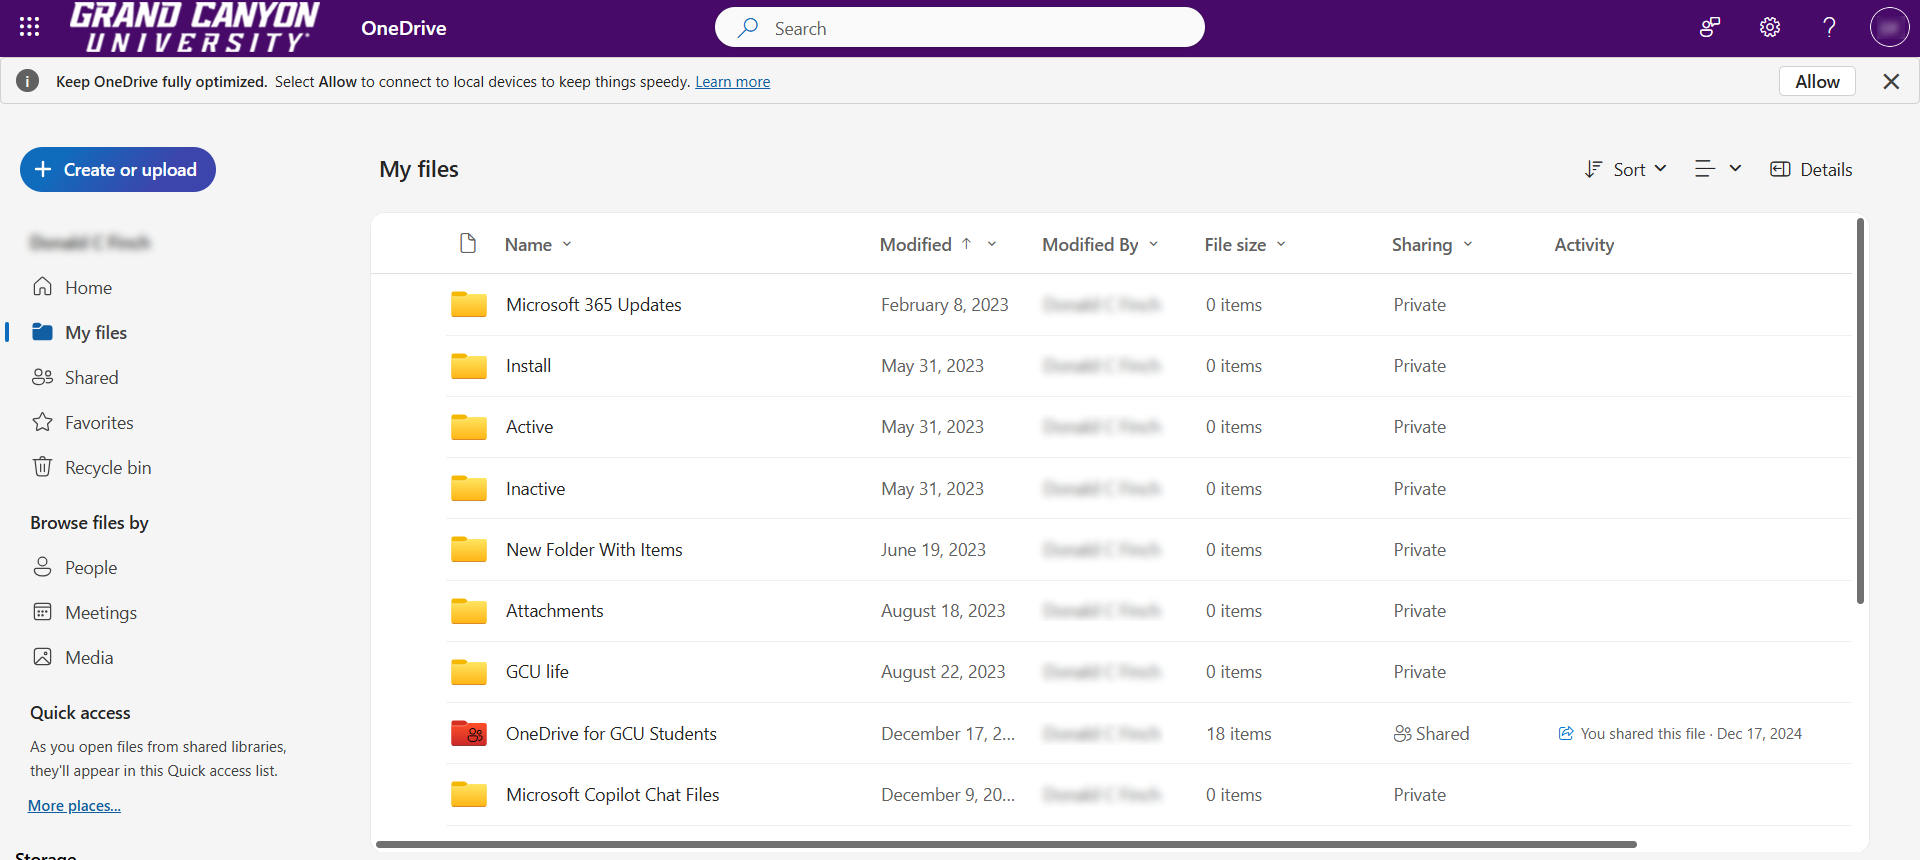Click the help question mark icon
The height and width of the screenshot is (860, 1920).
(1829, 28)
